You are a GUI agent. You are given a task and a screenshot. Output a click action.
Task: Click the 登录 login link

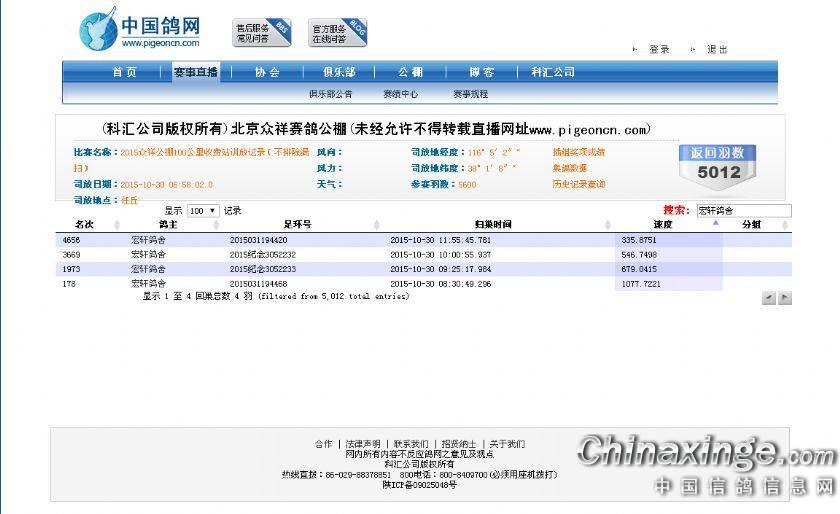(659, 49)
